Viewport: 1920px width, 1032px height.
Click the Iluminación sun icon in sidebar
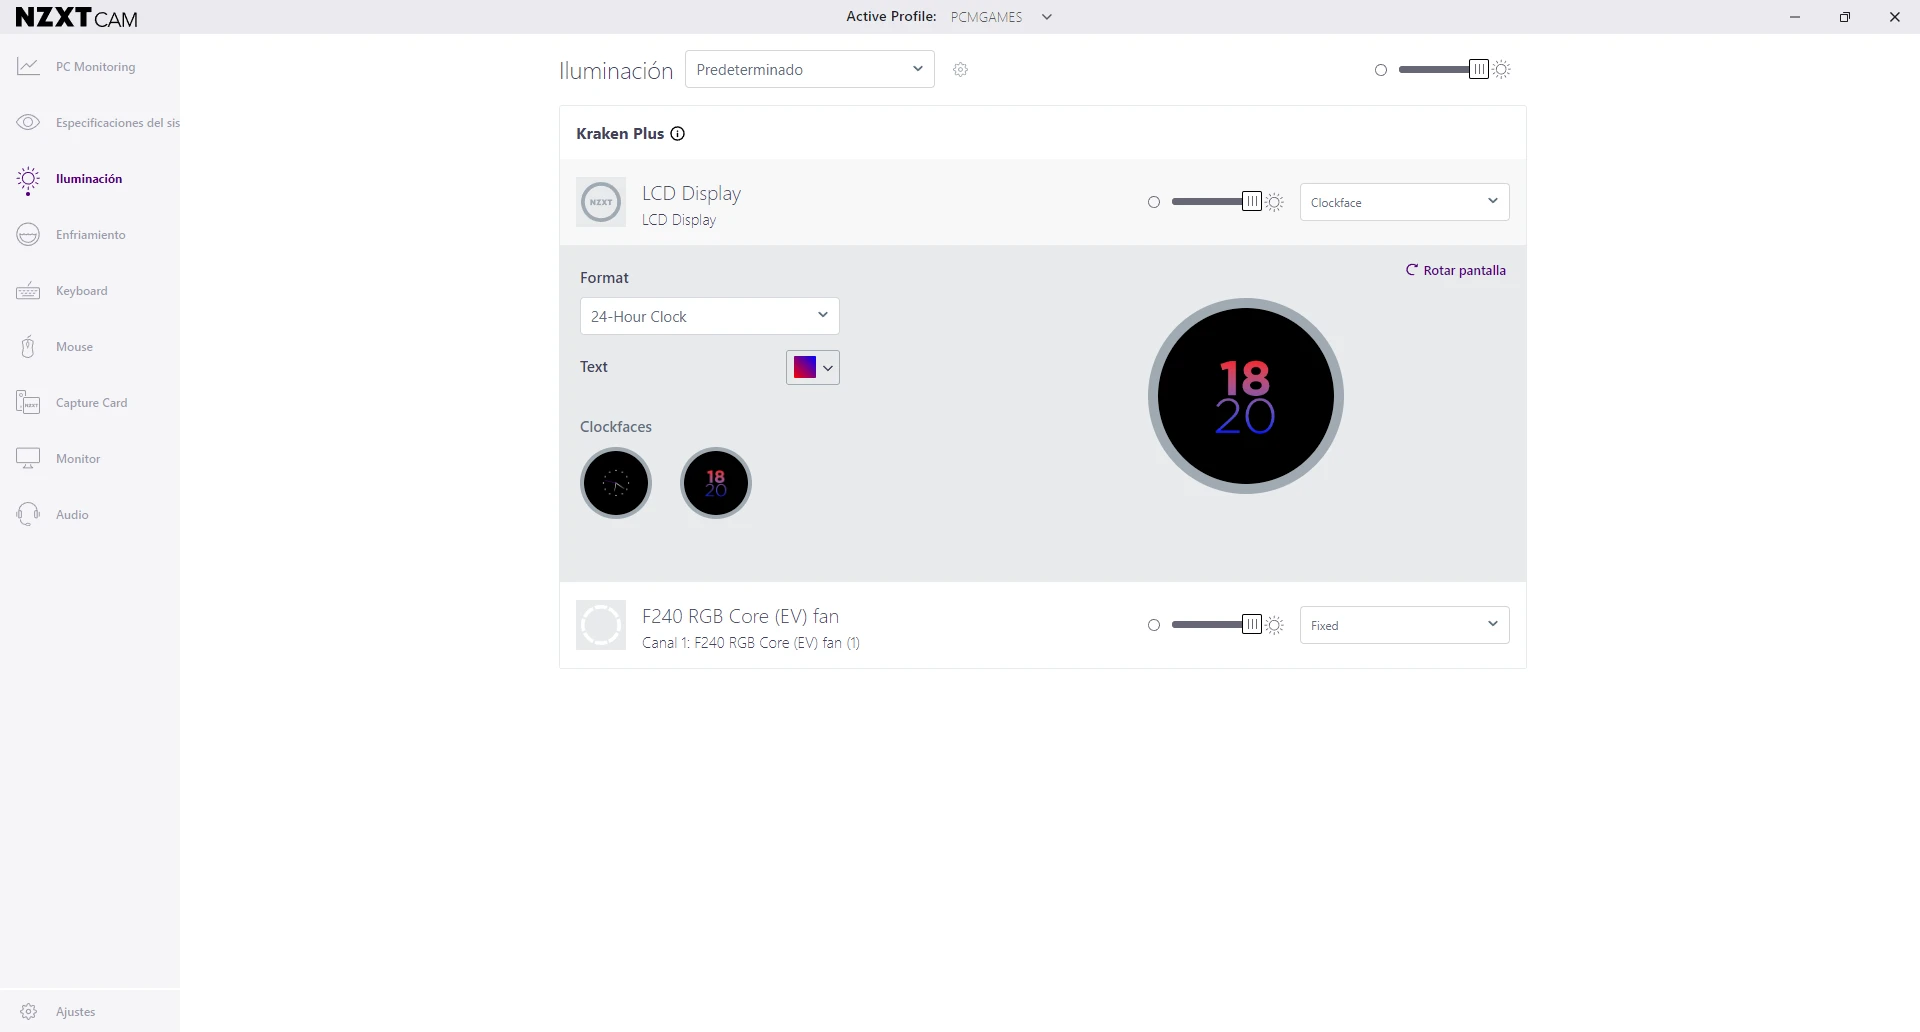tap(28, 179)
